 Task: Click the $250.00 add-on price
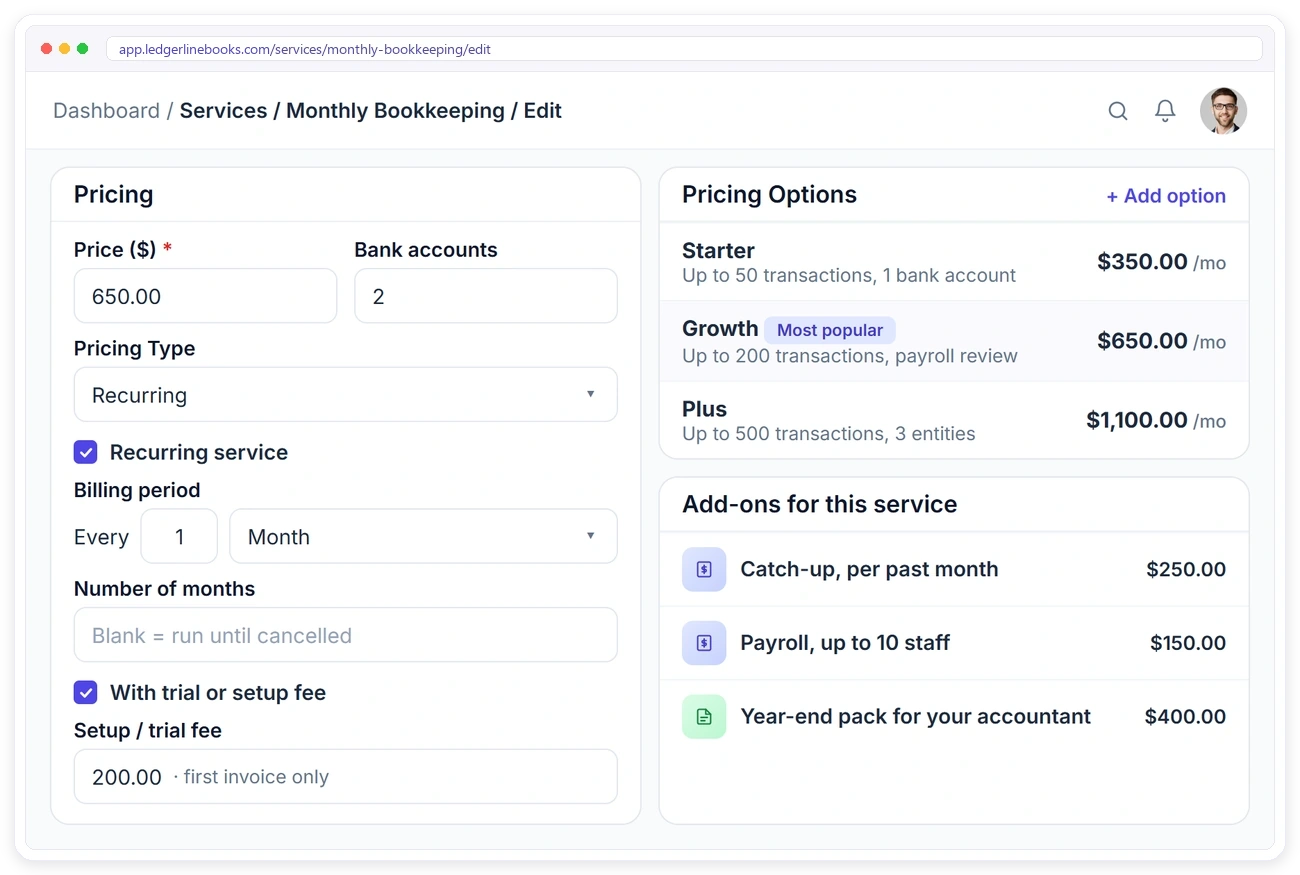pos(1186,569)
